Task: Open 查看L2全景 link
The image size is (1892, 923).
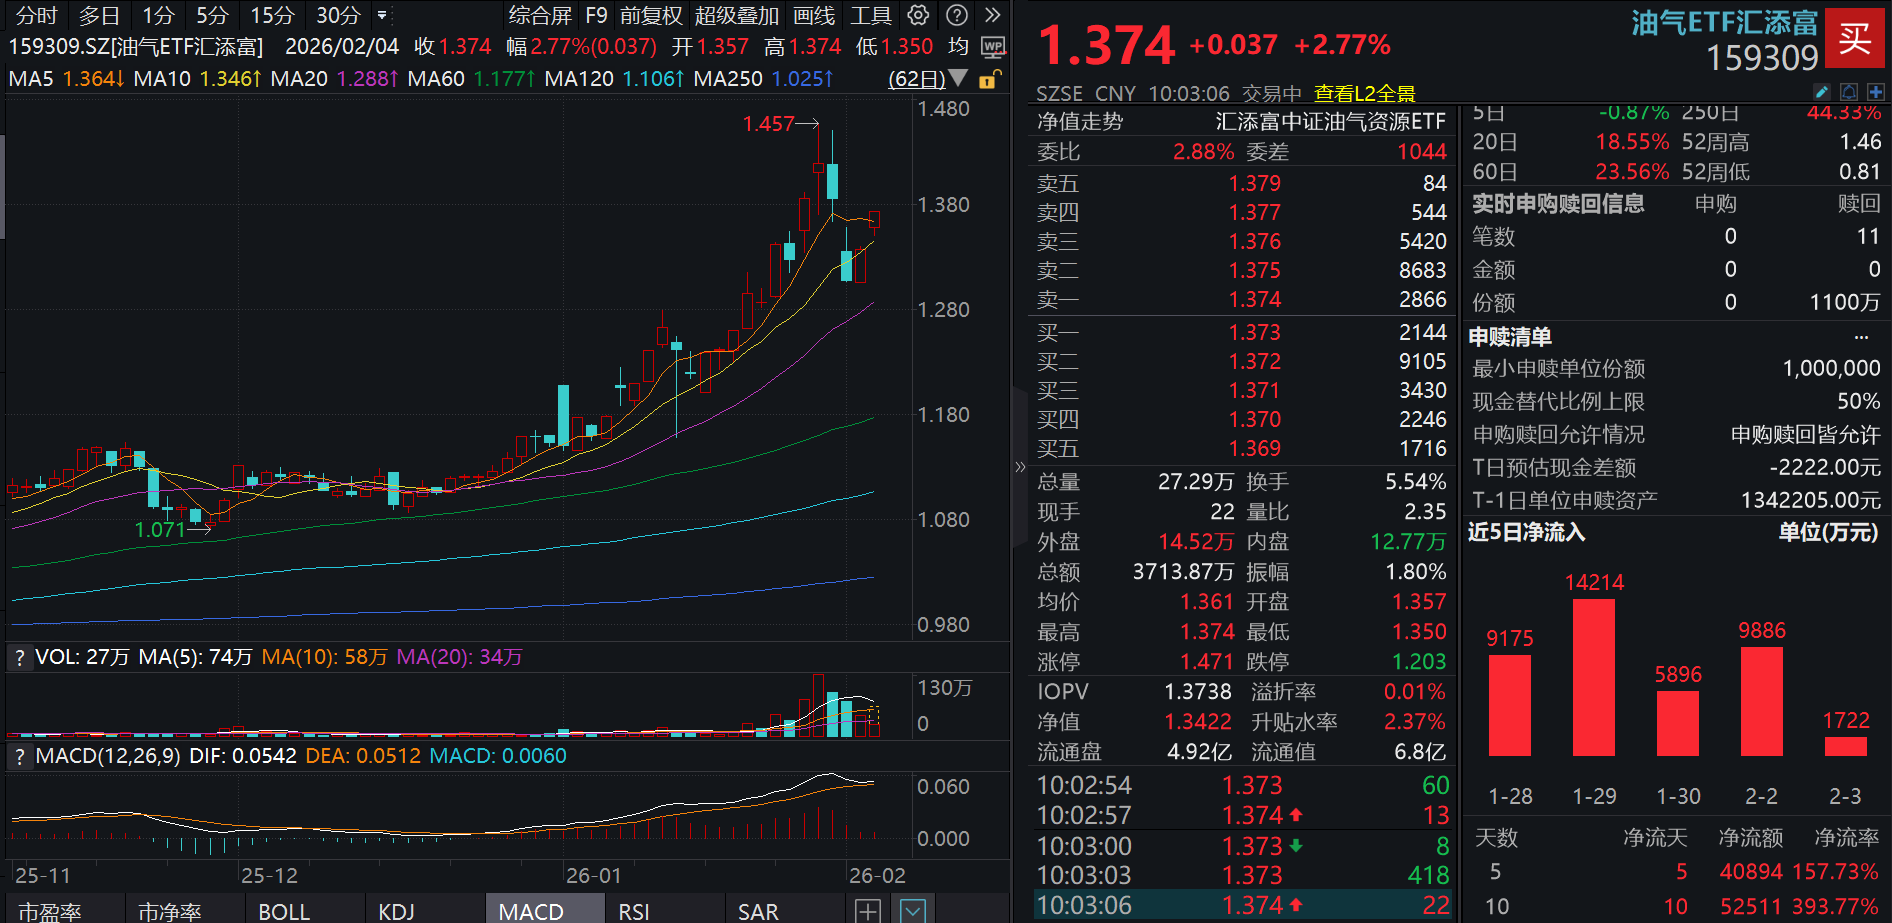Action: 1364,93
